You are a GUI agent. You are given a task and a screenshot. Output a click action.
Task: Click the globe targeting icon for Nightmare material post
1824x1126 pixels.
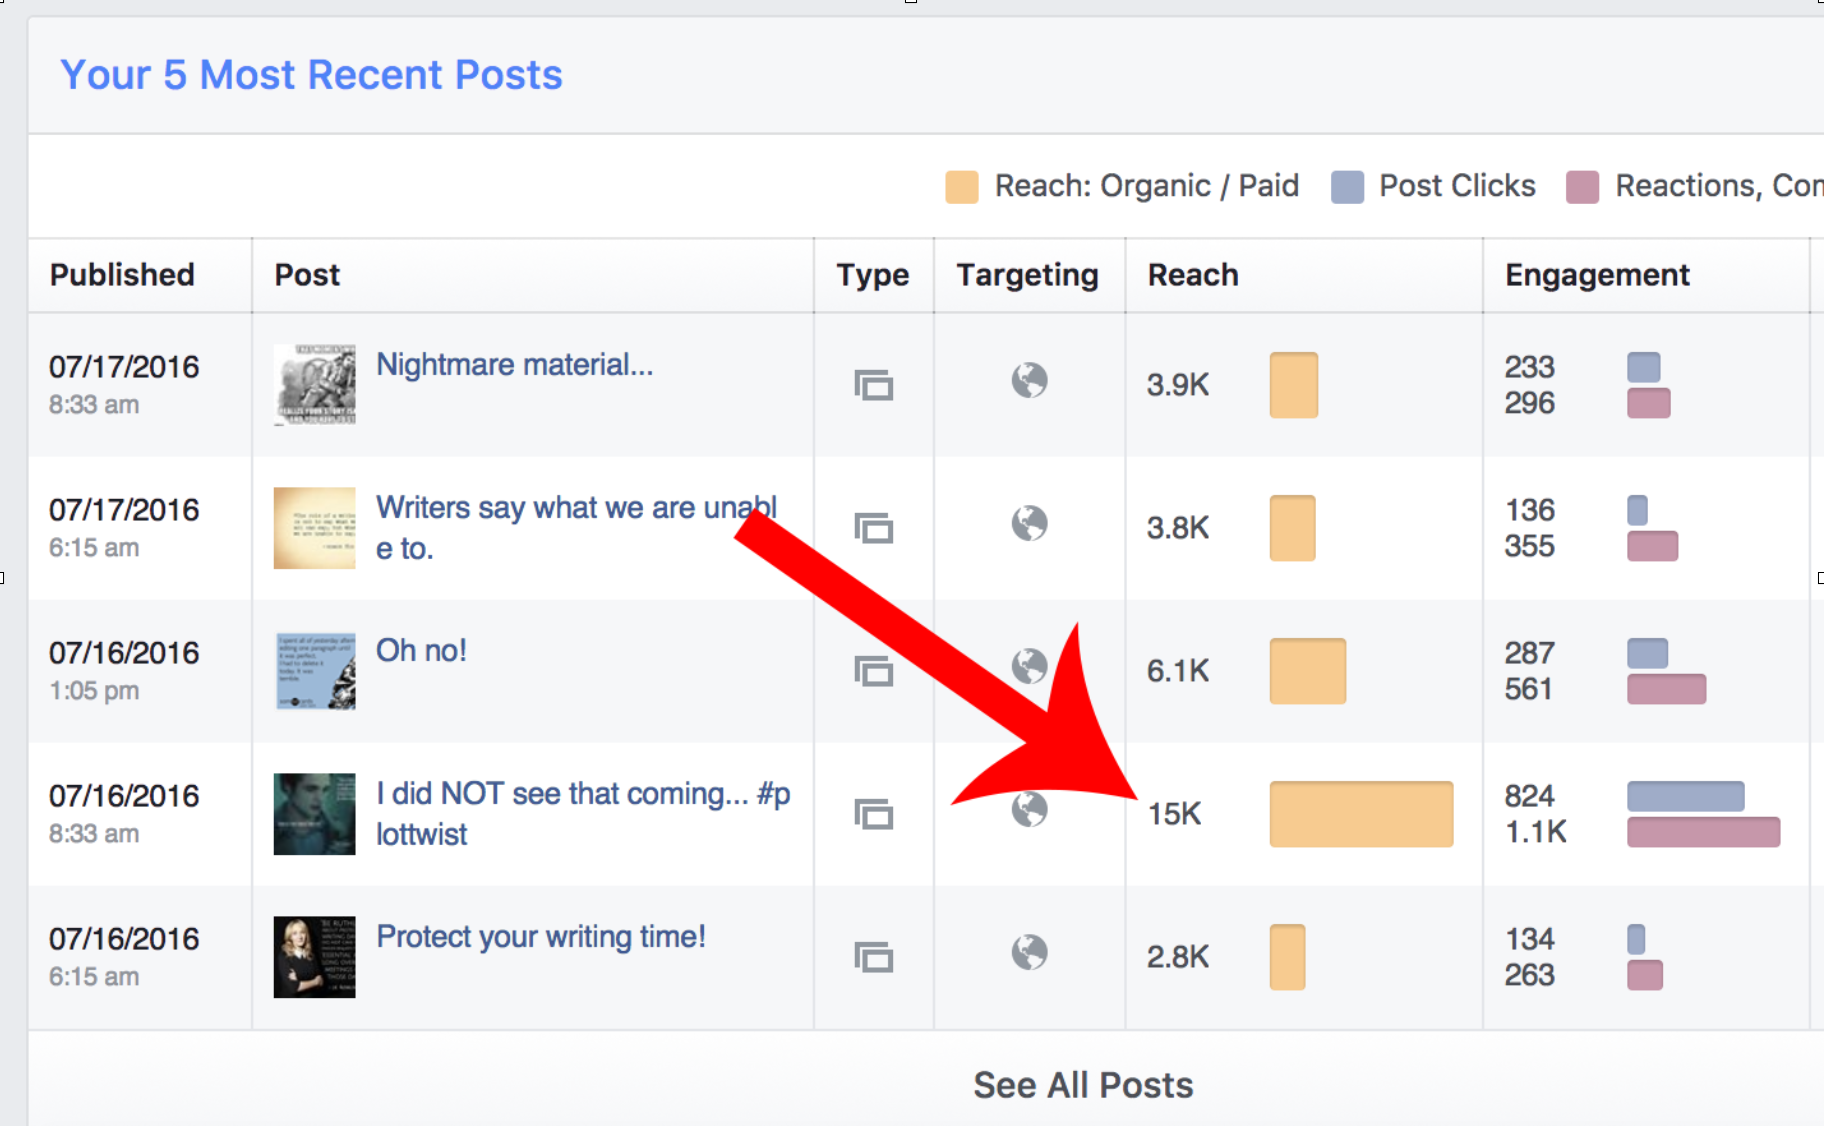(1029, 381)
